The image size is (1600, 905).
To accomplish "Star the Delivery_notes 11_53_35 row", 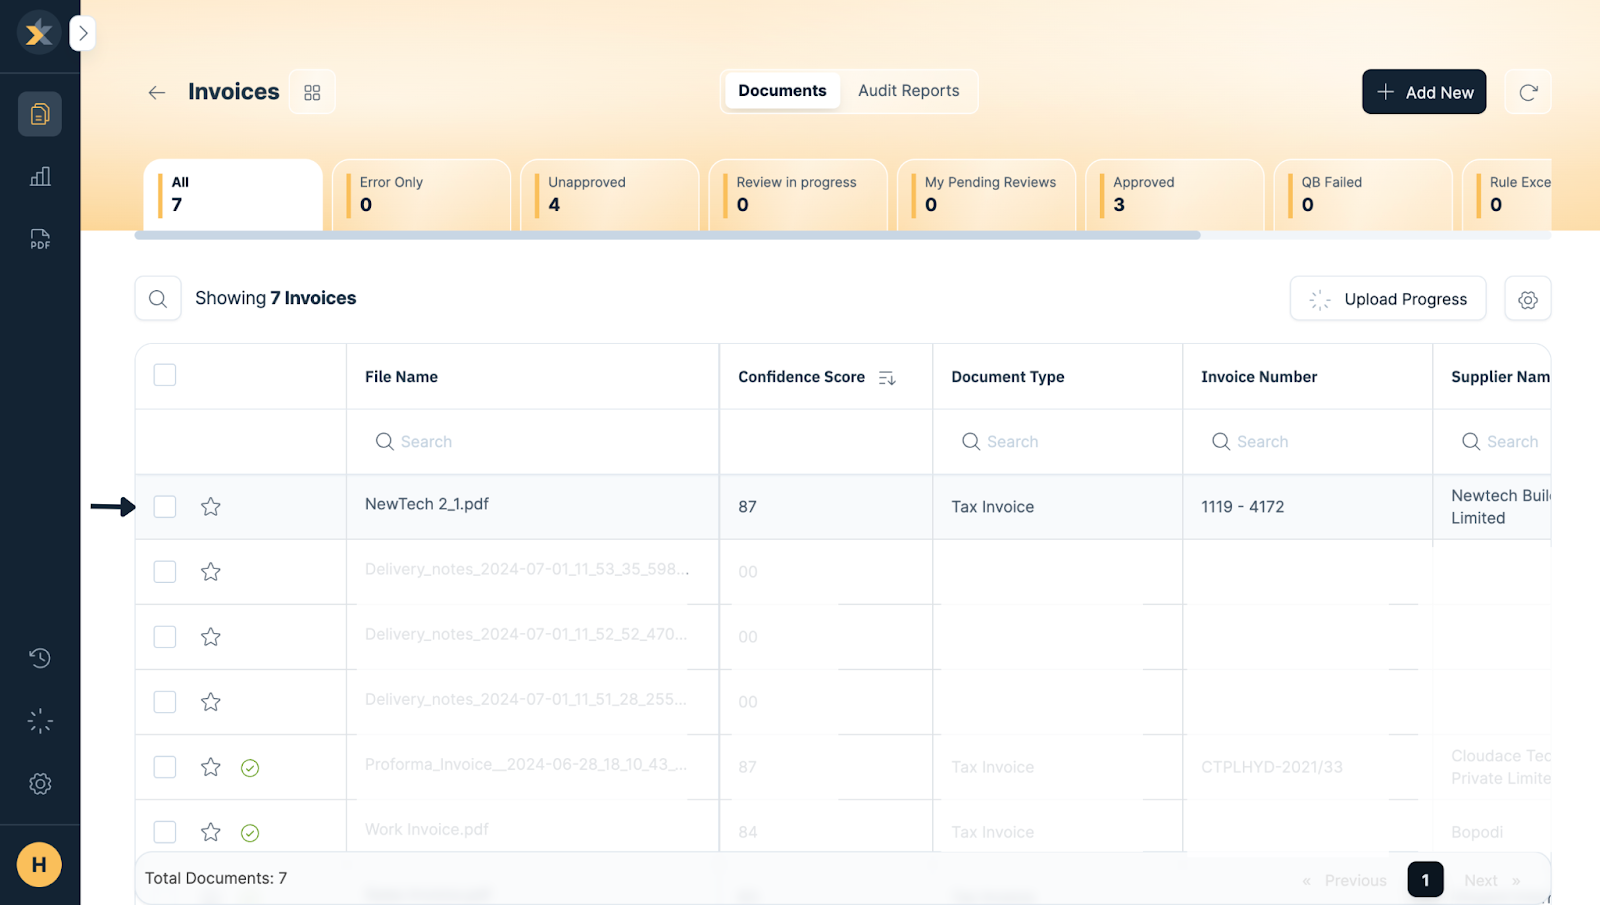I will pos(211,572).
